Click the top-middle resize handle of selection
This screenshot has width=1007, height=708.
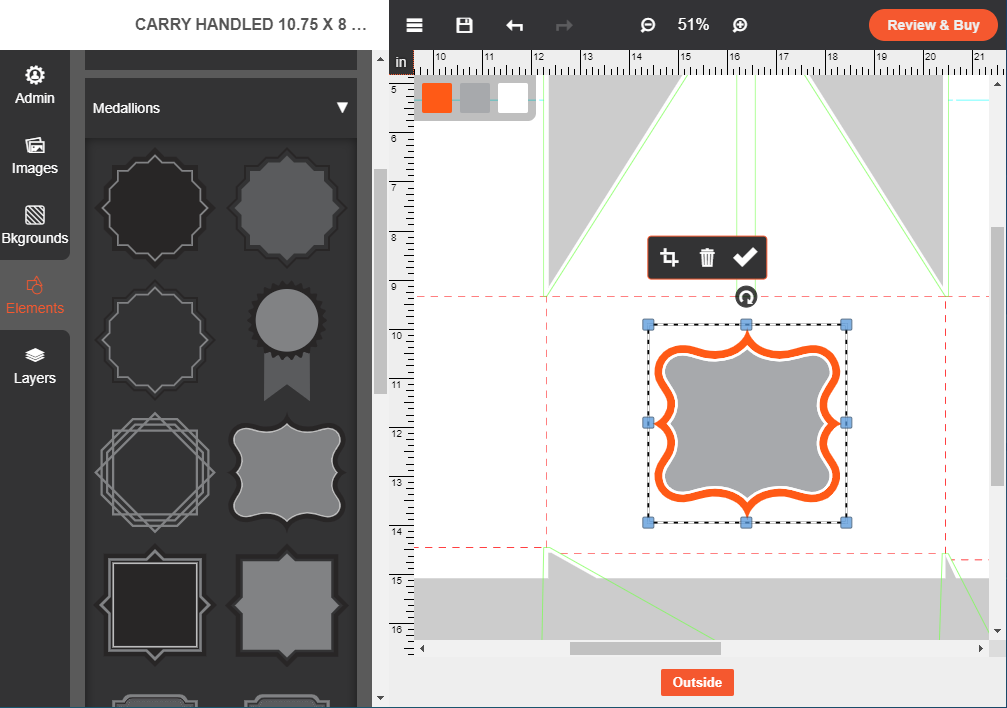point(746,325)
